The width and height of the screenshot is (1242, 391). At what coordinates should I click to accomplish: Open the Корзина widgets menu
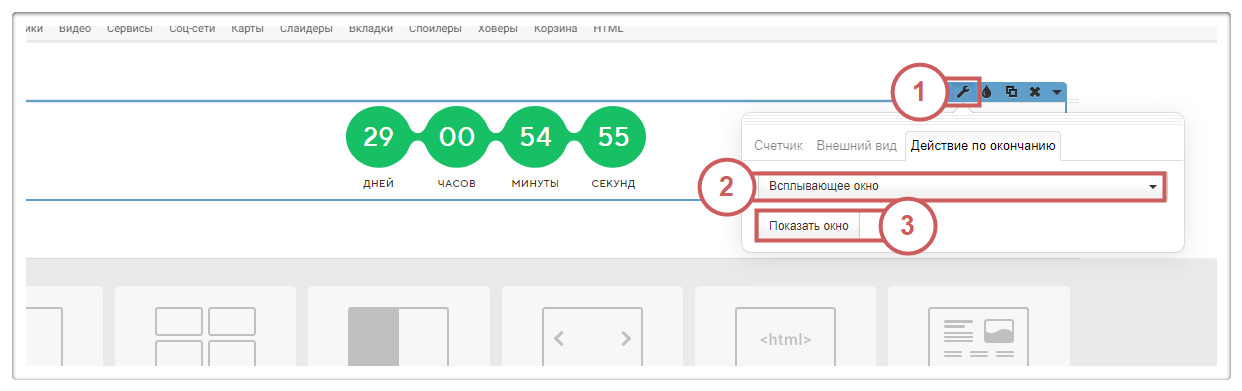pos(555,28)
